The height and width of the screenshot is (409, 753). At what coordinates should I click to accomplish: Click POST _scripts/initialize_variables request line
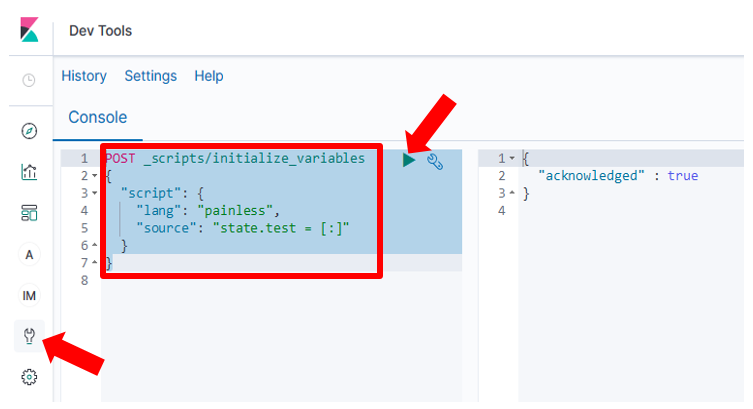tap(235, 158)
